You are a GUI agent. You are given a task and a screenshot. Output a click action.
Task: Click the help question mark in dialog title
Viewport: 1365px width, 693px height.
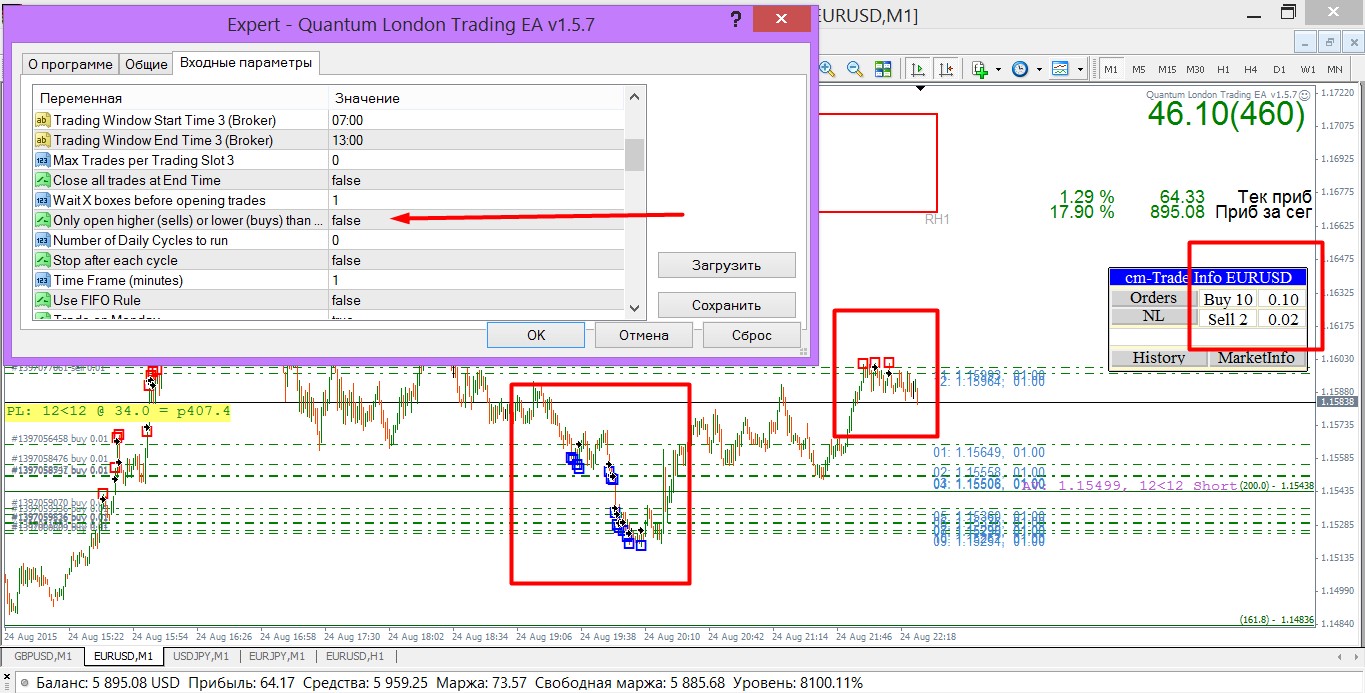tap(735, 21)
